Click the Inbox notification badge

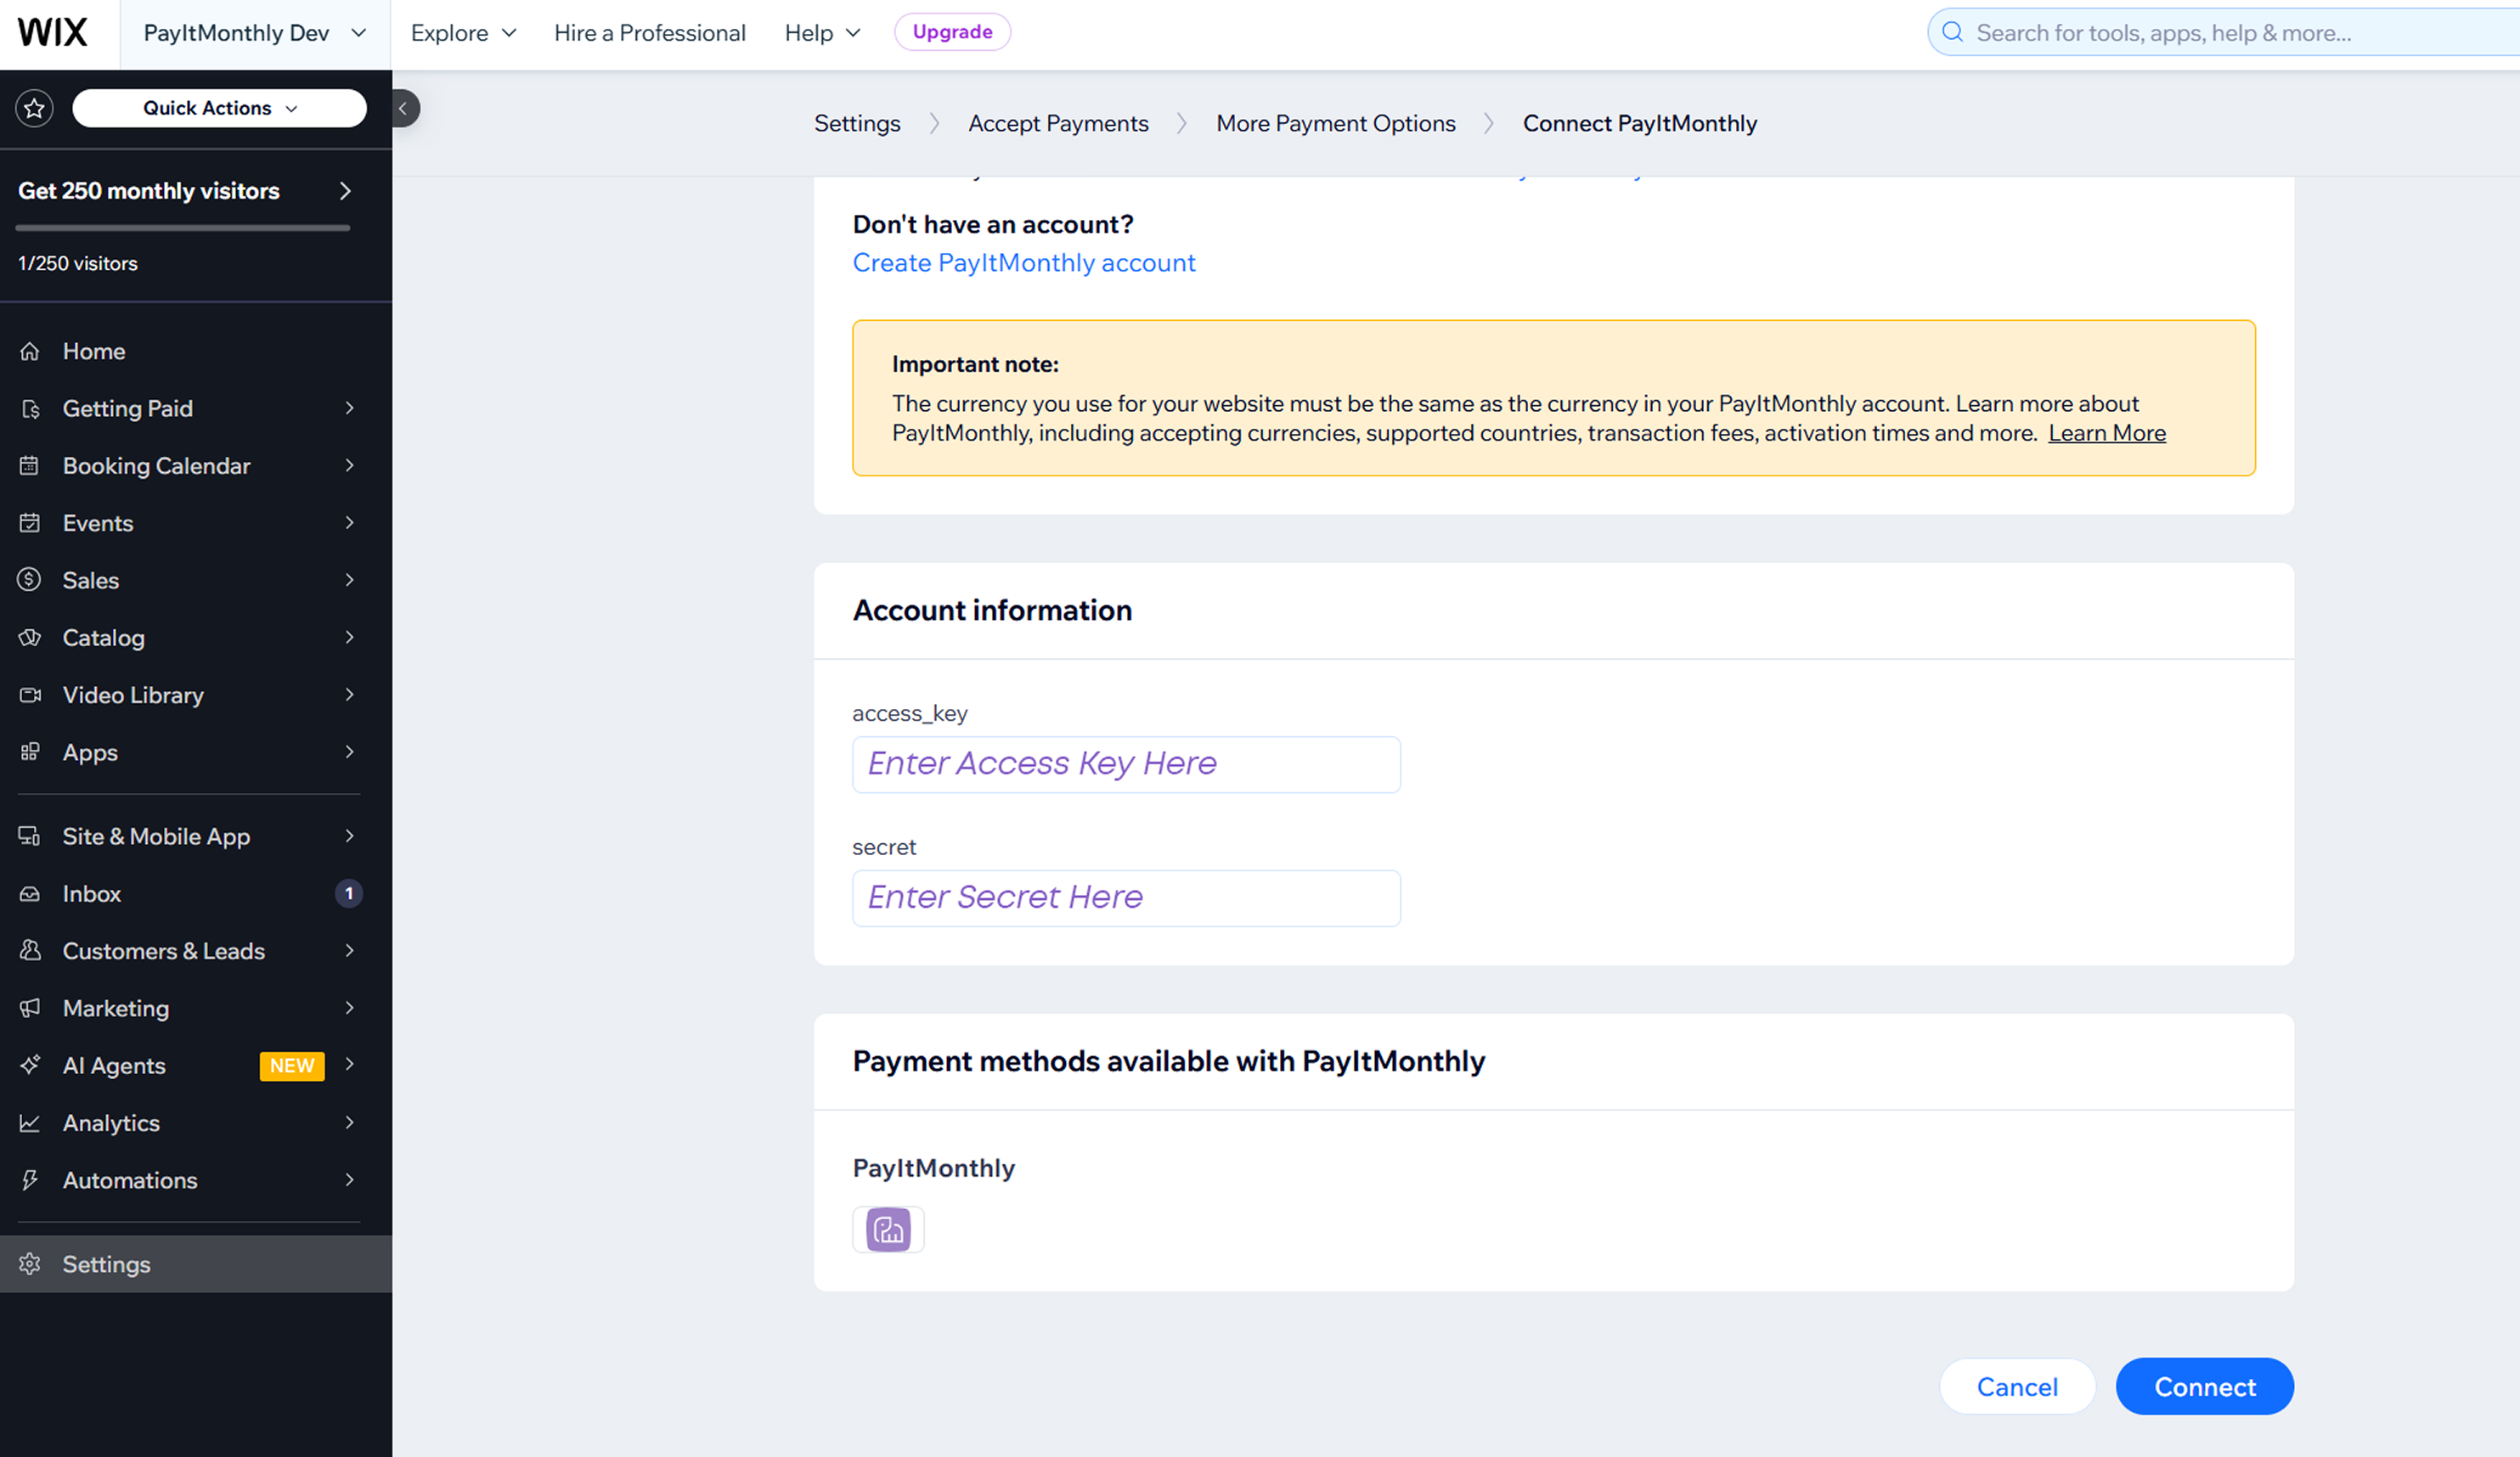pos(348,893)
